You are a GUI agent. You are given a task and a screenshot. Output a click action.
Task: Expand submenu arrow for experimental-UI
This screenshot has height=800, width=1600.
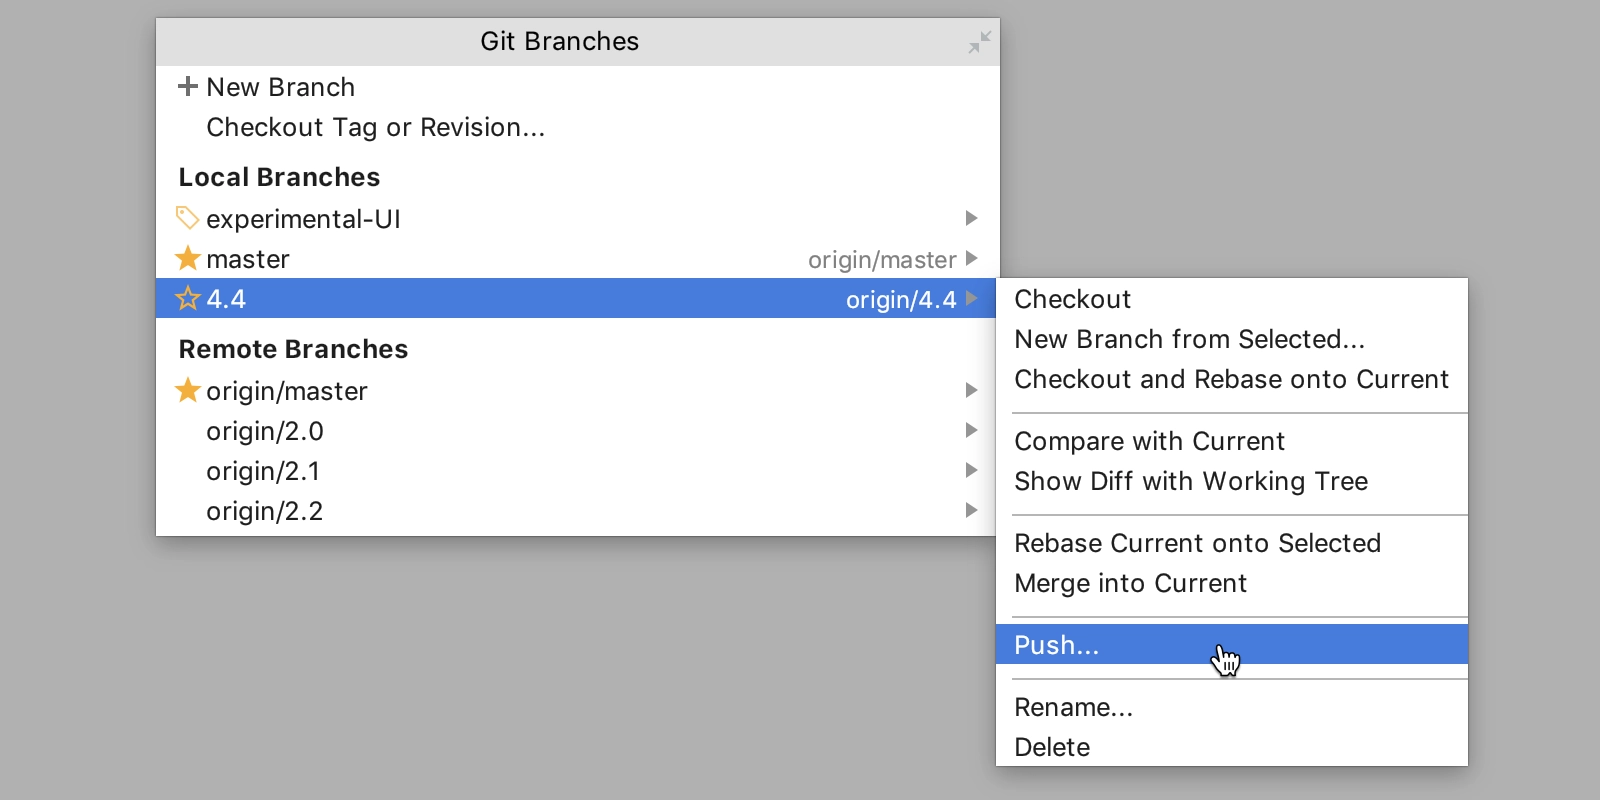coord(971,218)
